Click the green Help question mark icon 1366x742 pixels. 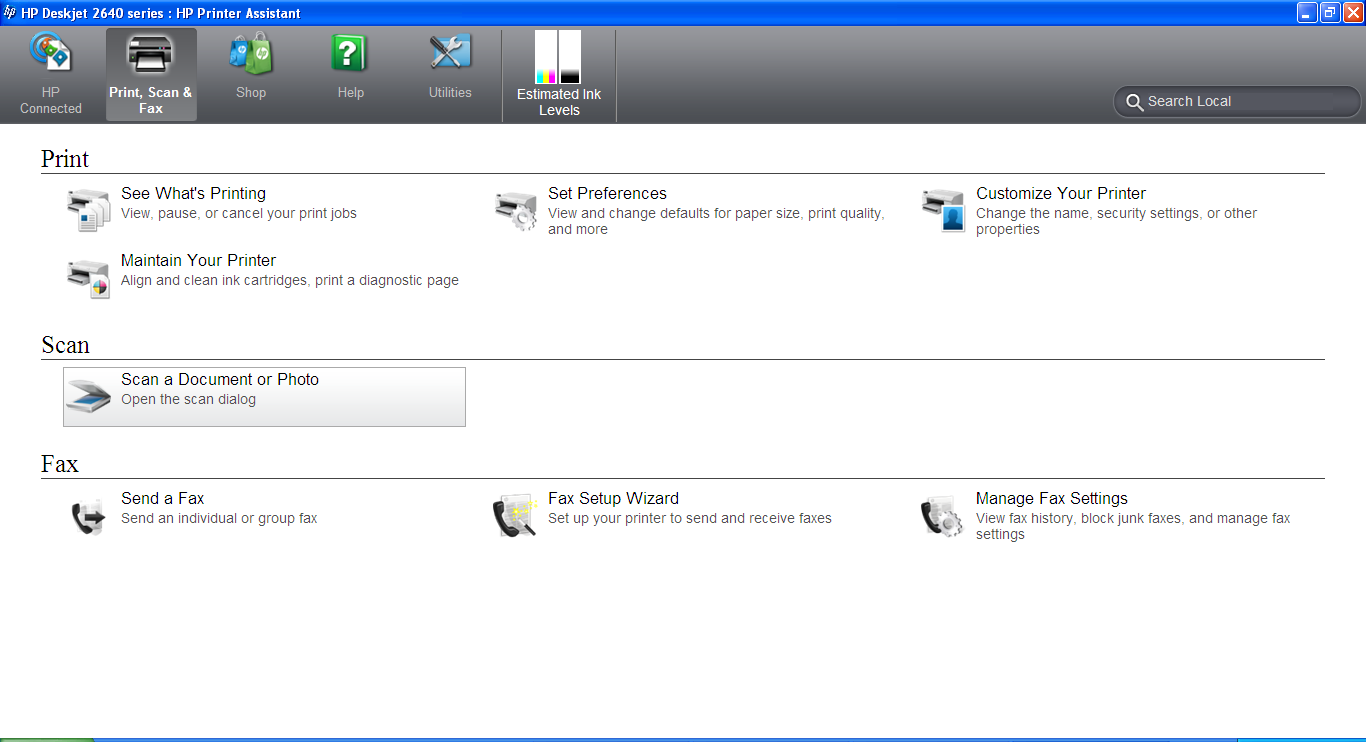[350, 53]
